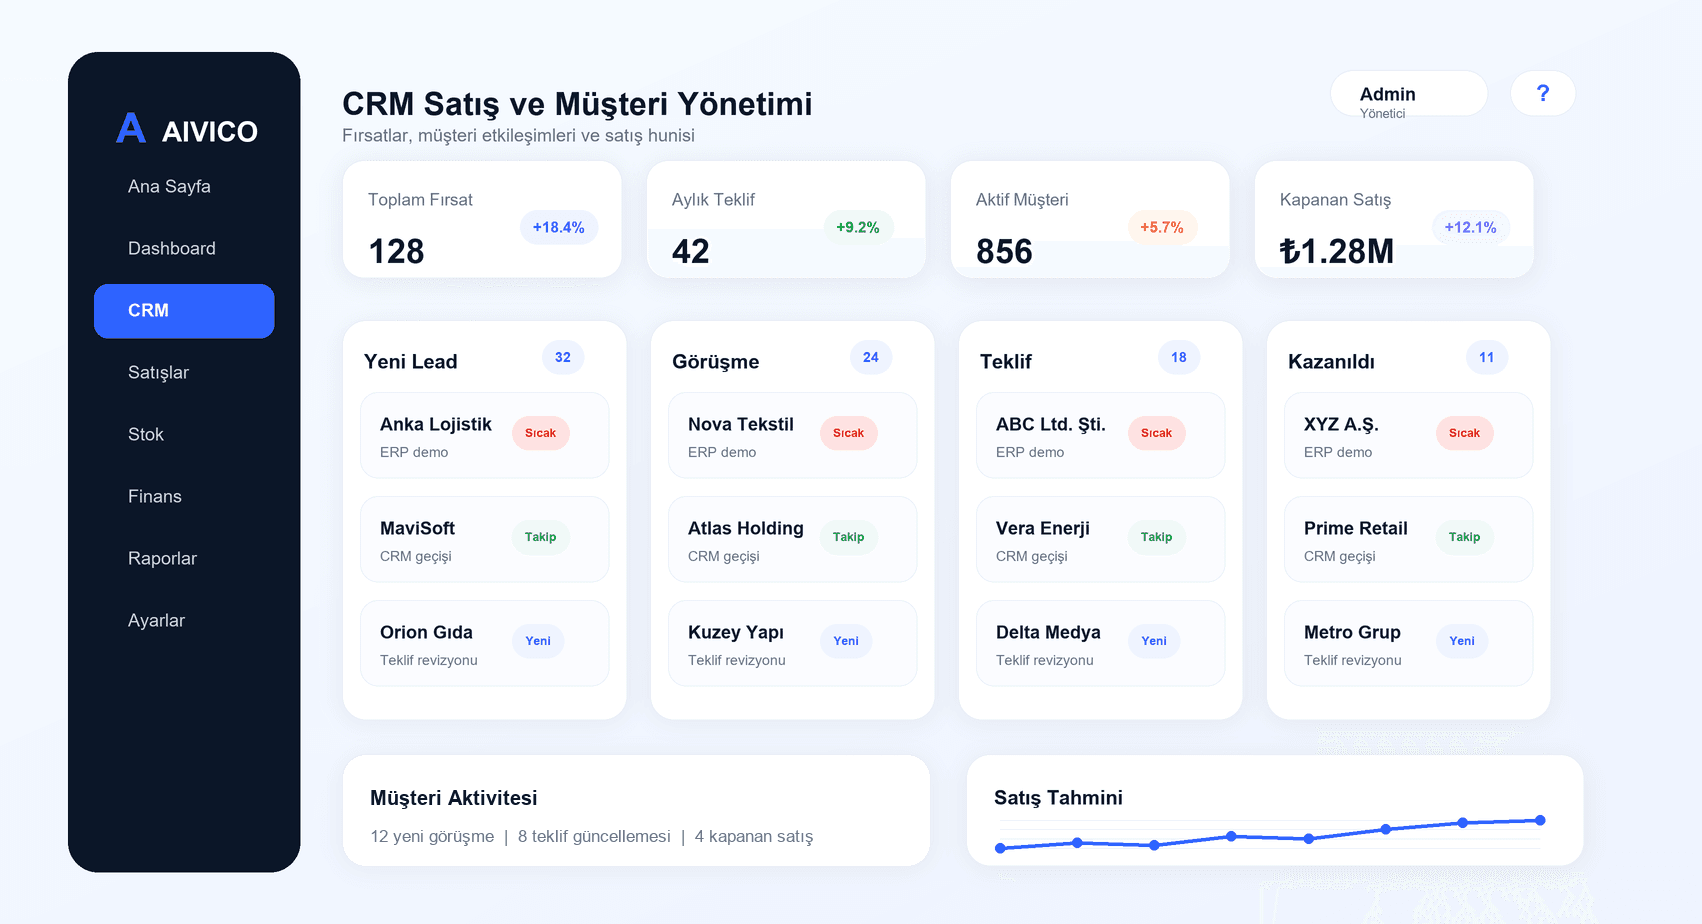Open Raporlar in the sidebar
Screen dimensions: 1702x924
[162, 558]
